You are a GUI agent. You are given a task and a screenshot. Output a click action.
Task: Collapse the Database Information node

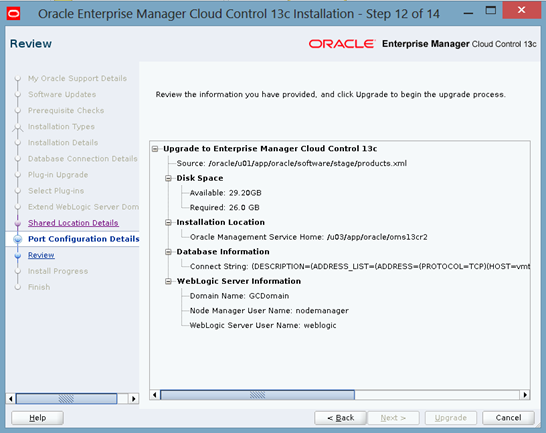coord(169,252)
